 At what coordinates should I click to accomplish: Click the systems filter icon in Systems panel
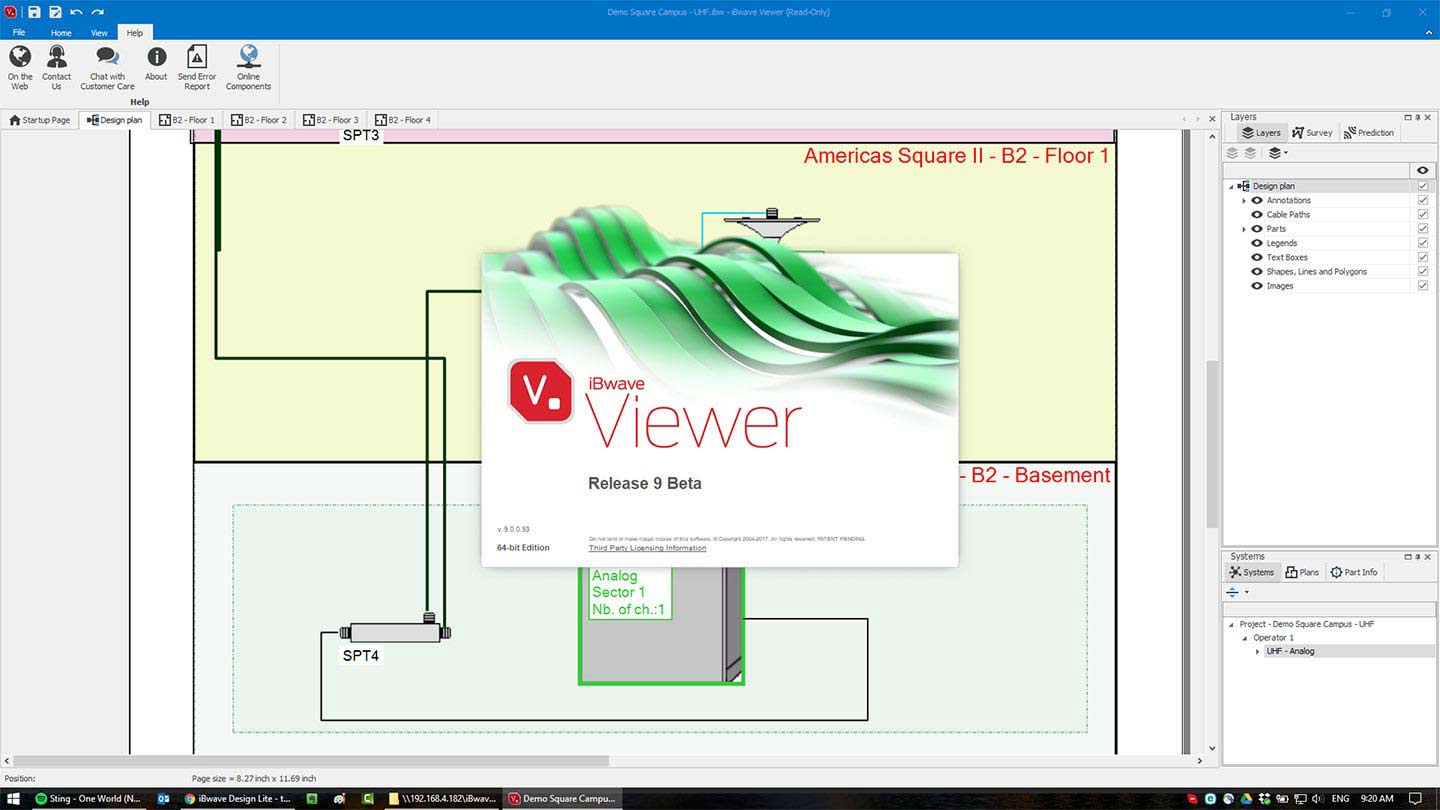pyautogui.click(x=1233, y=592)
